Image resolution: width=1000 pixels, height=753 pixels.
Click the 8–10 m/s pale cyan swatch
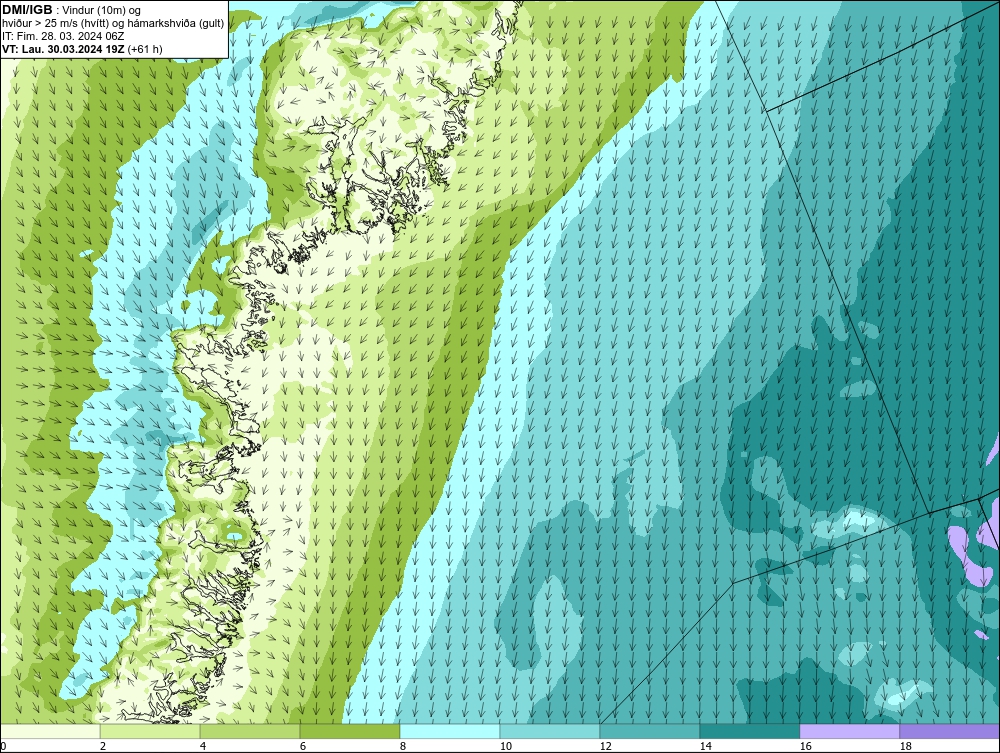[450, 731]
